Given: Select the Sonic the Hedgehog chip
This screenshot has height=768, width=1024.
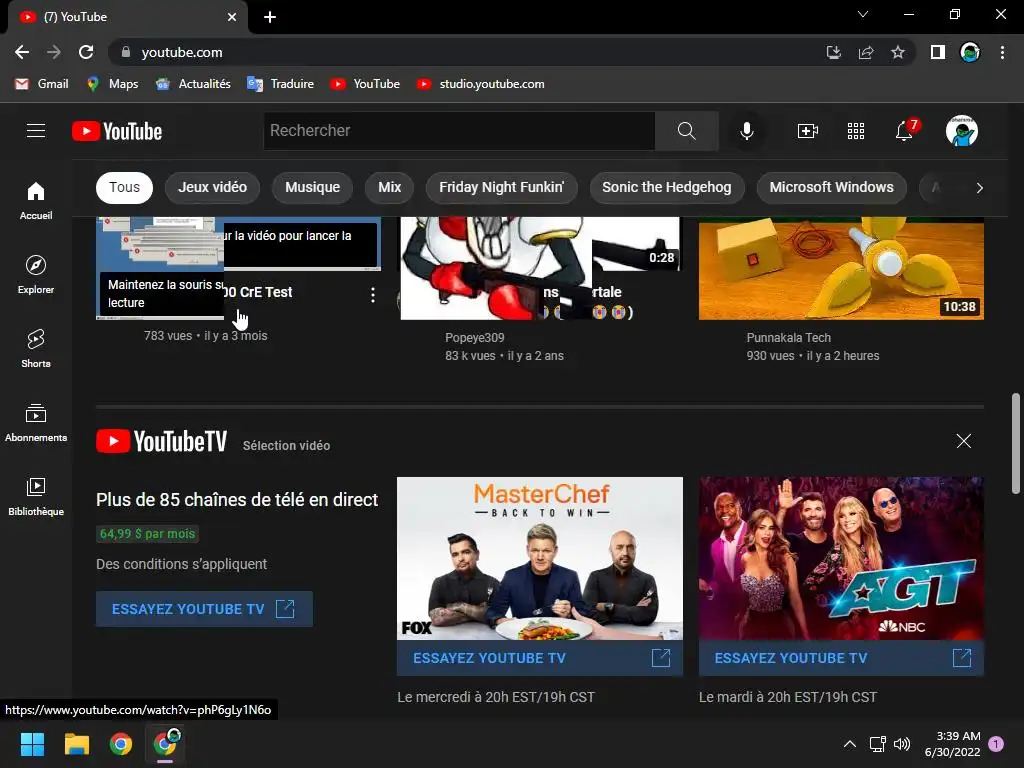Looking at the screenshot, I should pyautogui.click(x=667, y=187).
